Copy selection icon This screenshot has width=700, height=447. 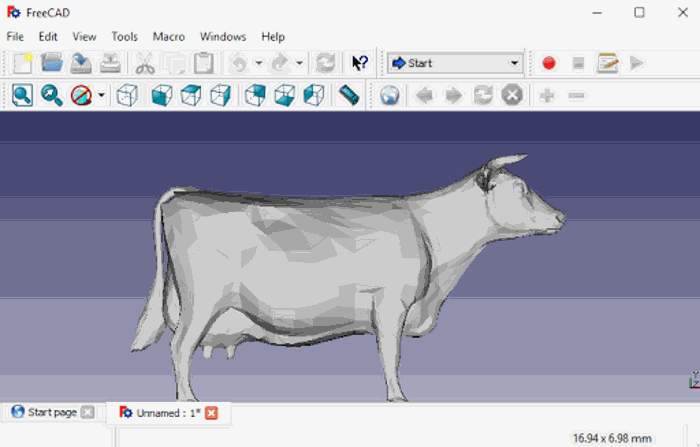click(x=174, y=63)
